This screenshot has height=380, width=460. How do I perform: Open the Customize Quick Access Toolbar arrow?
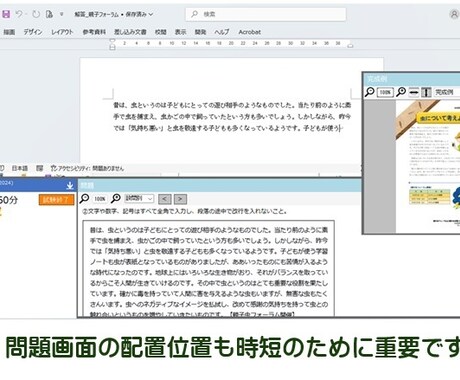(x=62, y=14)
